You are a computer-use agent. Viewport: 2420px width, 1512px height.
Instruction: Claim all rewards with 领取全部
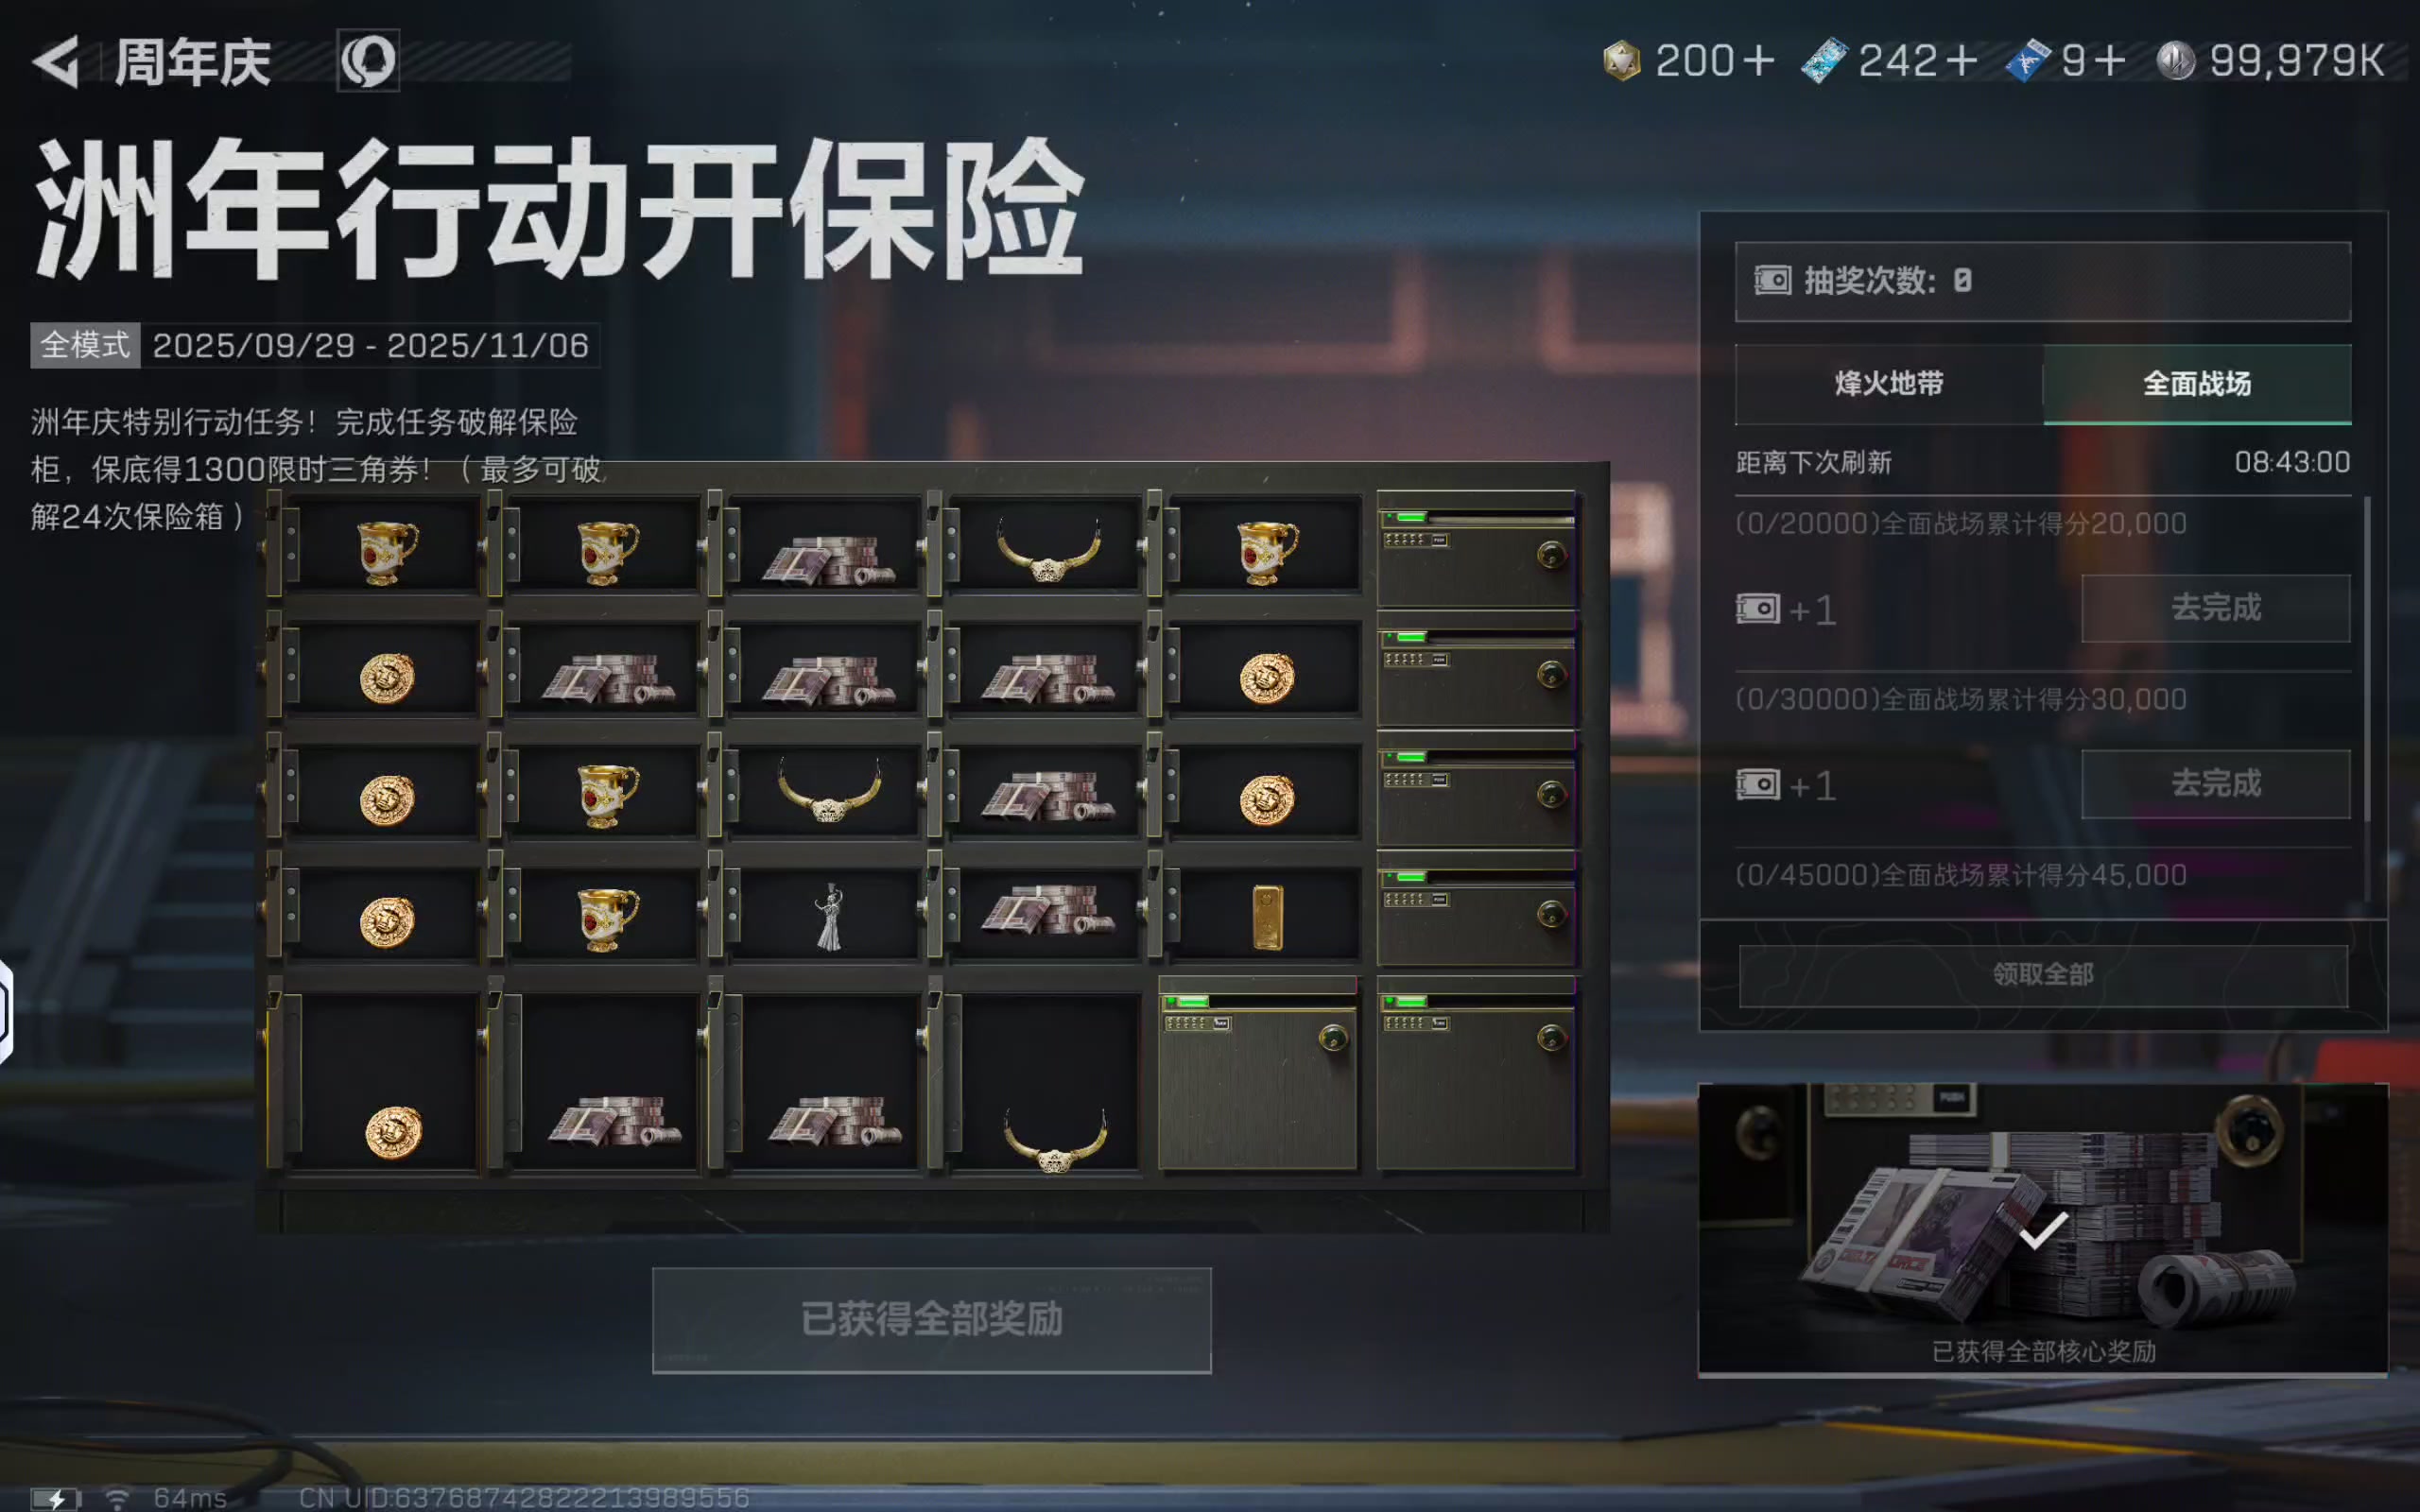tap(2043, 975)
